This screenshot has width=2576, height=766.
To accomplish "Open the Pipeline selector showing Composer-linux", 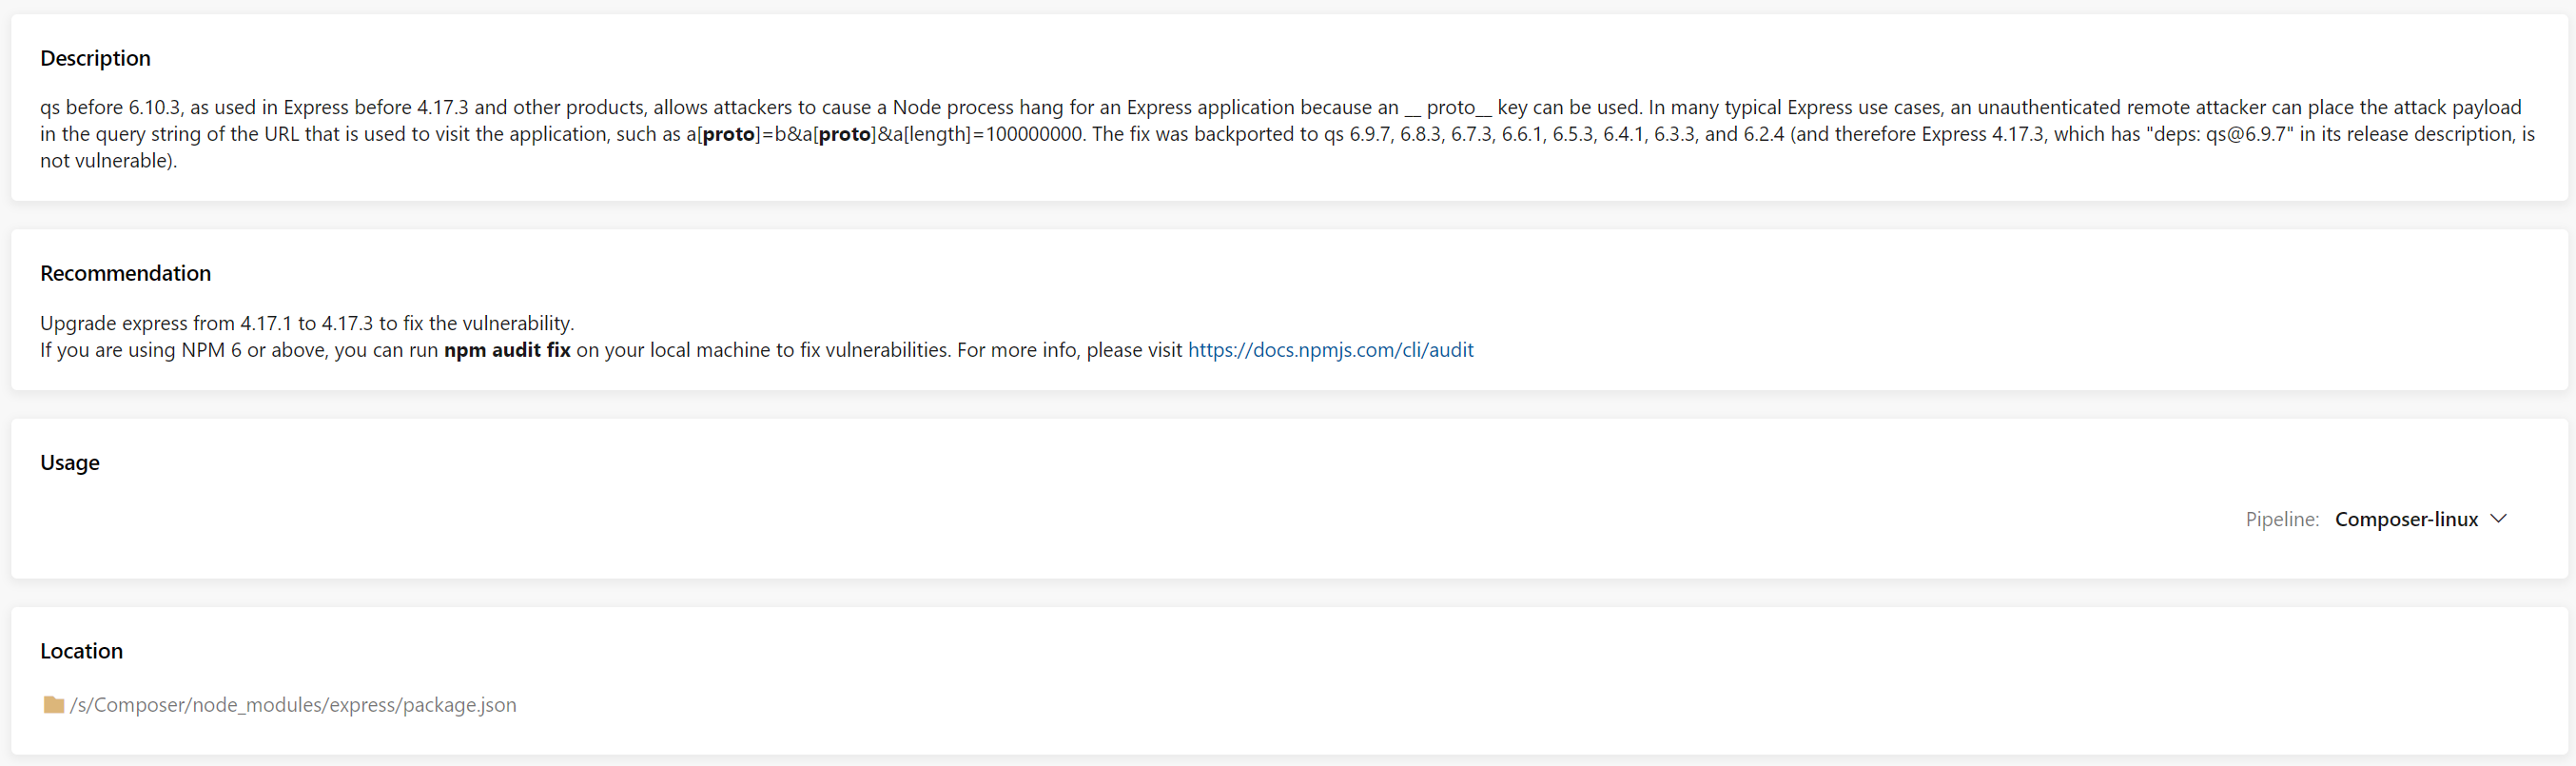I will coord(2406,519).
